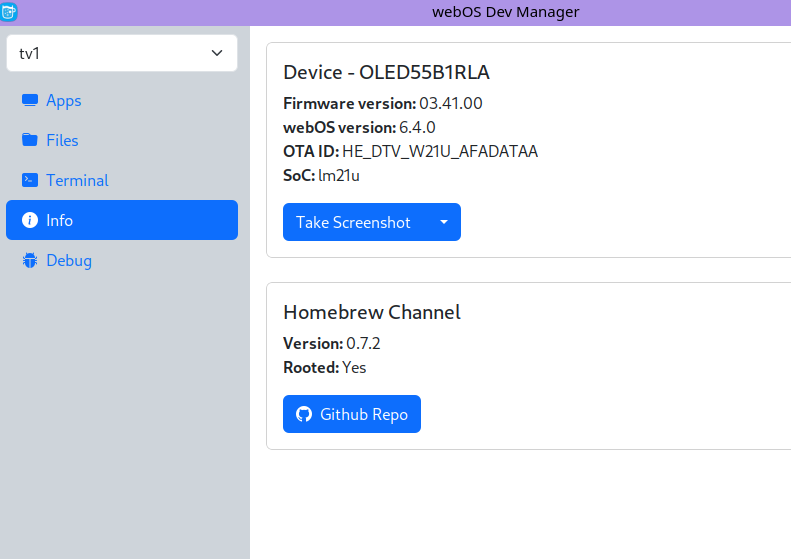Viewport: 791px width, 559px height.
Task: Switch to the Files section label
Action: tap(62, 140)
